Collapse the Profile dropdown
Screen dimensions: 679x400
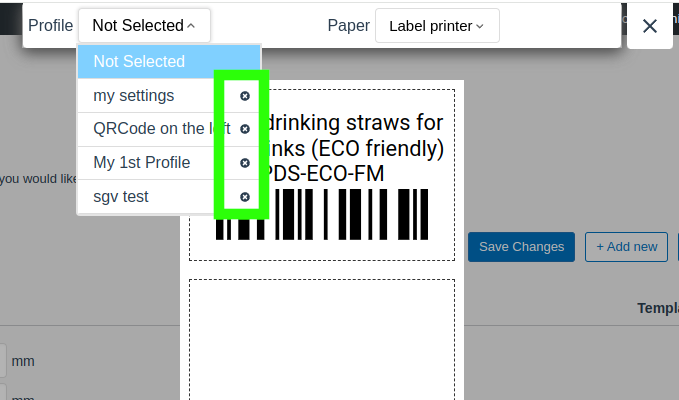coord(144,26)
